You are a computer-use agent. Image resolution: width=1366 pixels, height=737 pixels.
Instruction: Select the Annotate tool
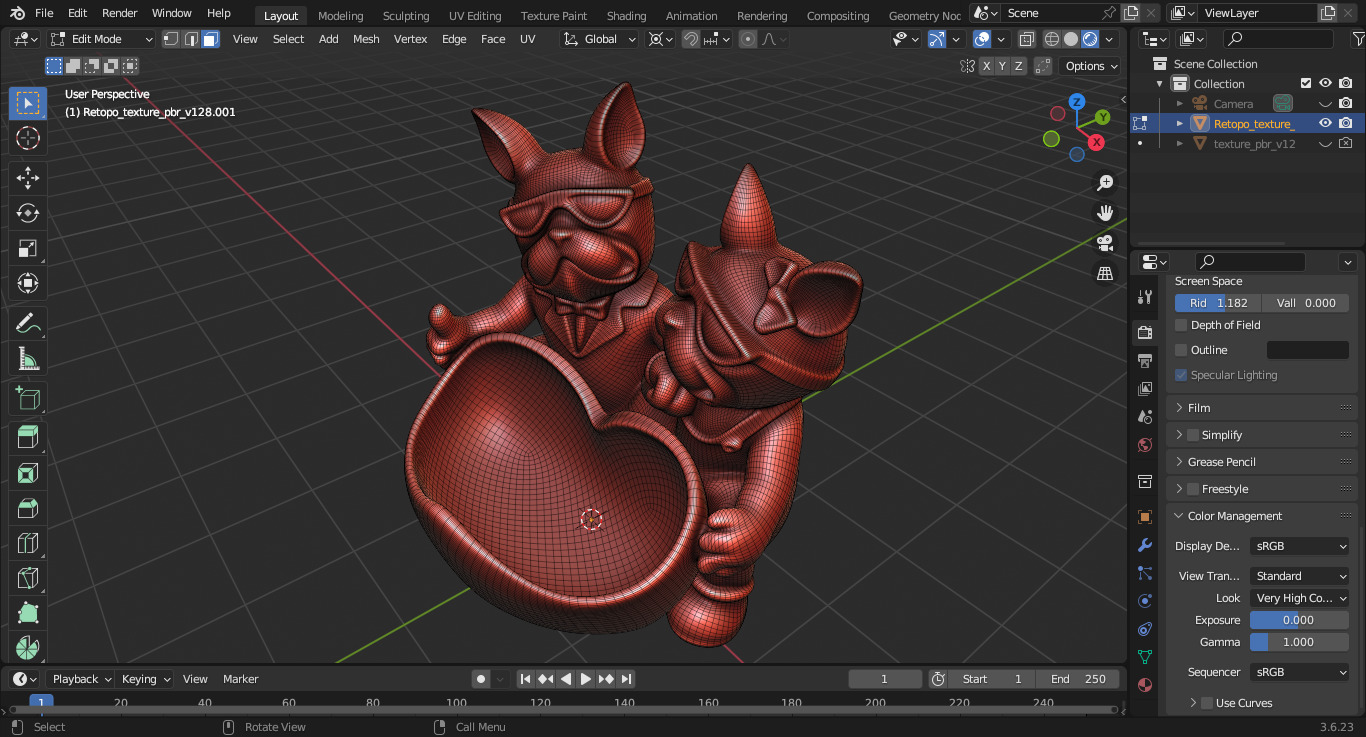[x=28, y=323]
